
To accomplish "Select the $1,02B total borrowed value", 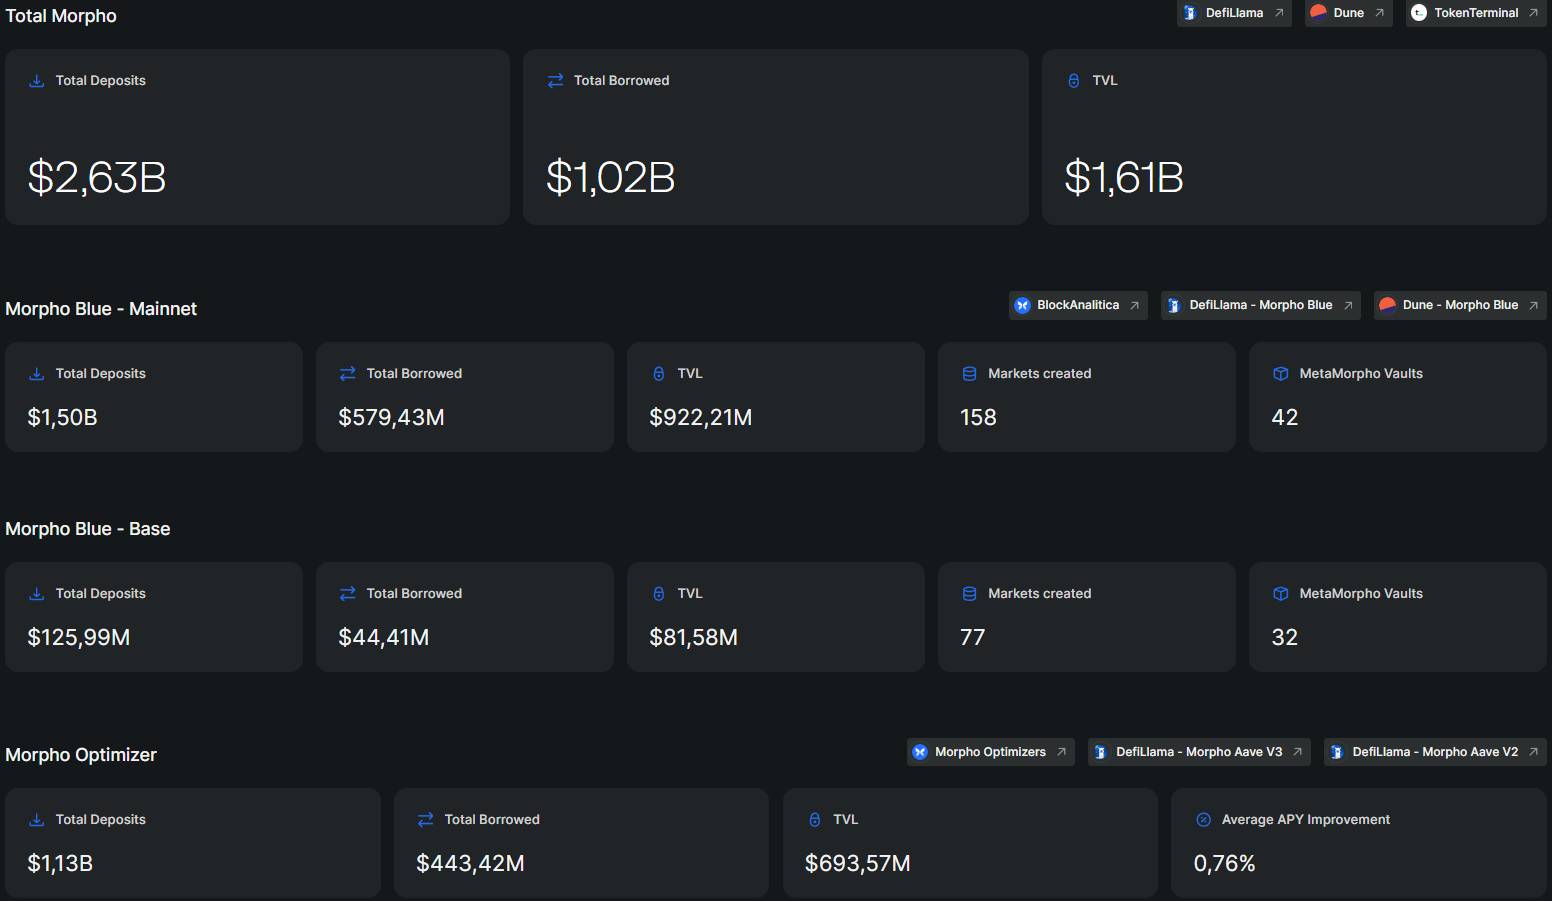I will tap(610, 178).
